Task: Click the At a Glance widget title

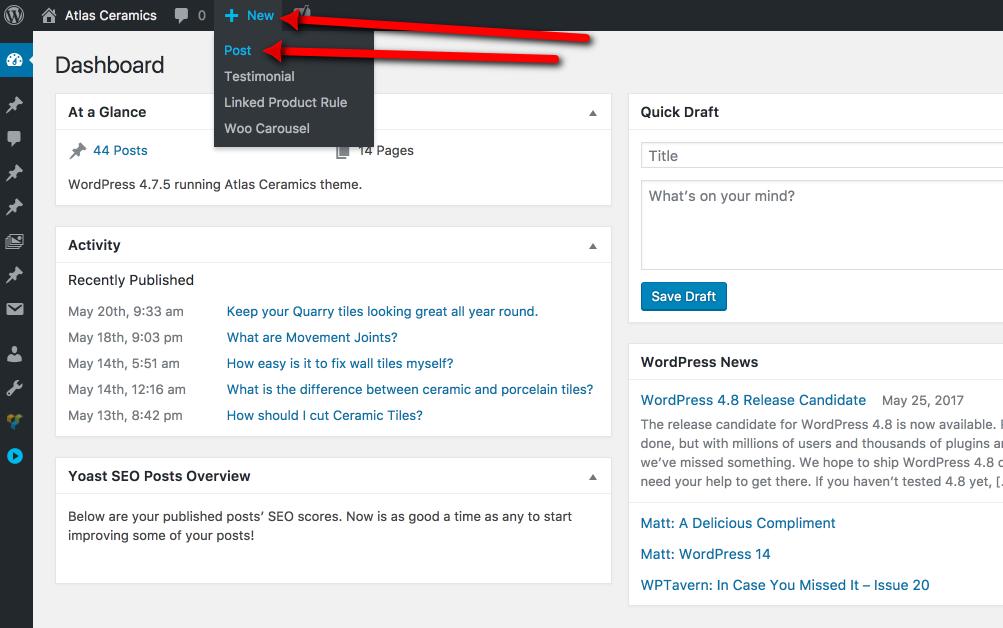Action: [x=107, y=113]
